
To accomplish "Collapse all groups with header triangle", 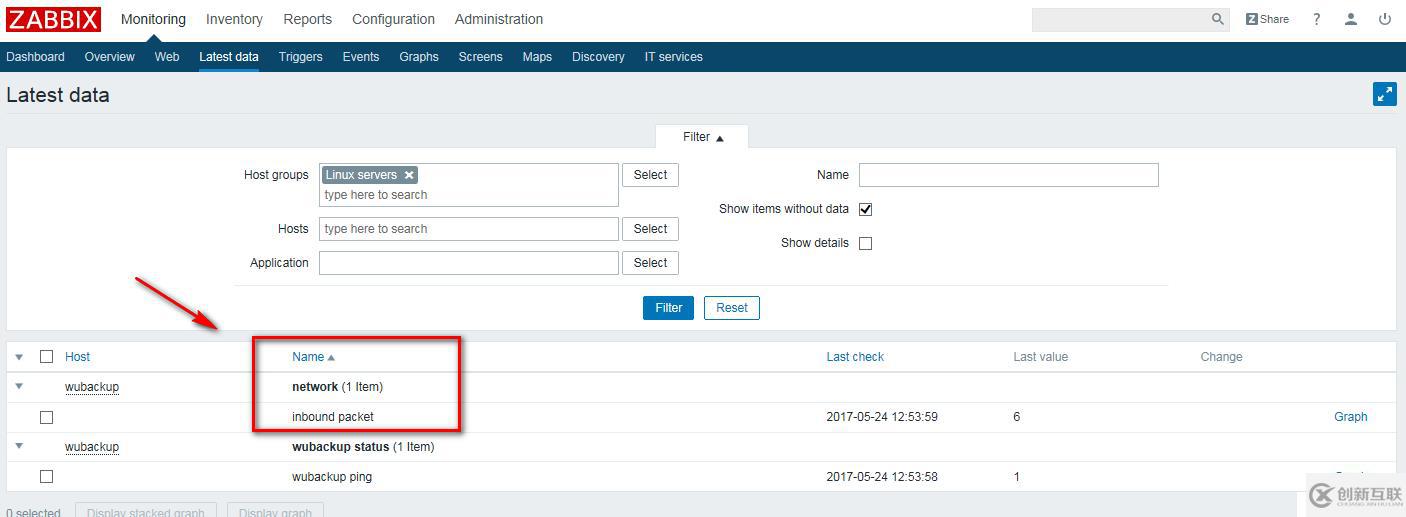I will pyautogui.click(x=19, y=357).
